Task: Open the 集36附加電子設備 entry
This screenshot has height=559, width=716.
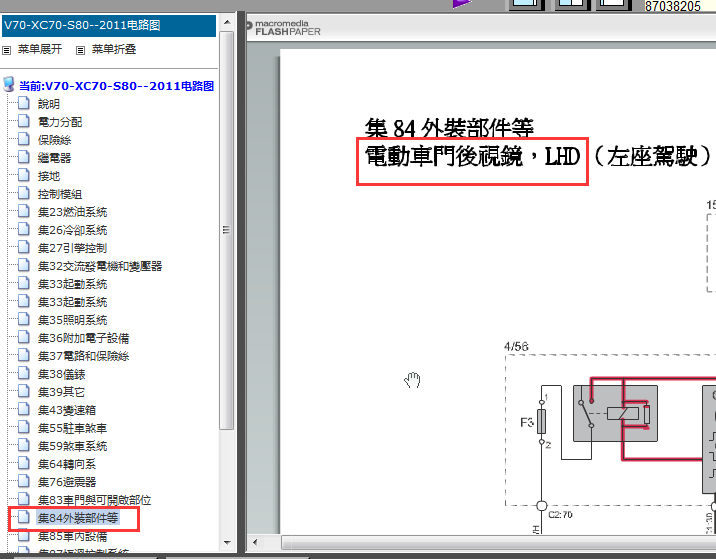Action: (84, 338)
